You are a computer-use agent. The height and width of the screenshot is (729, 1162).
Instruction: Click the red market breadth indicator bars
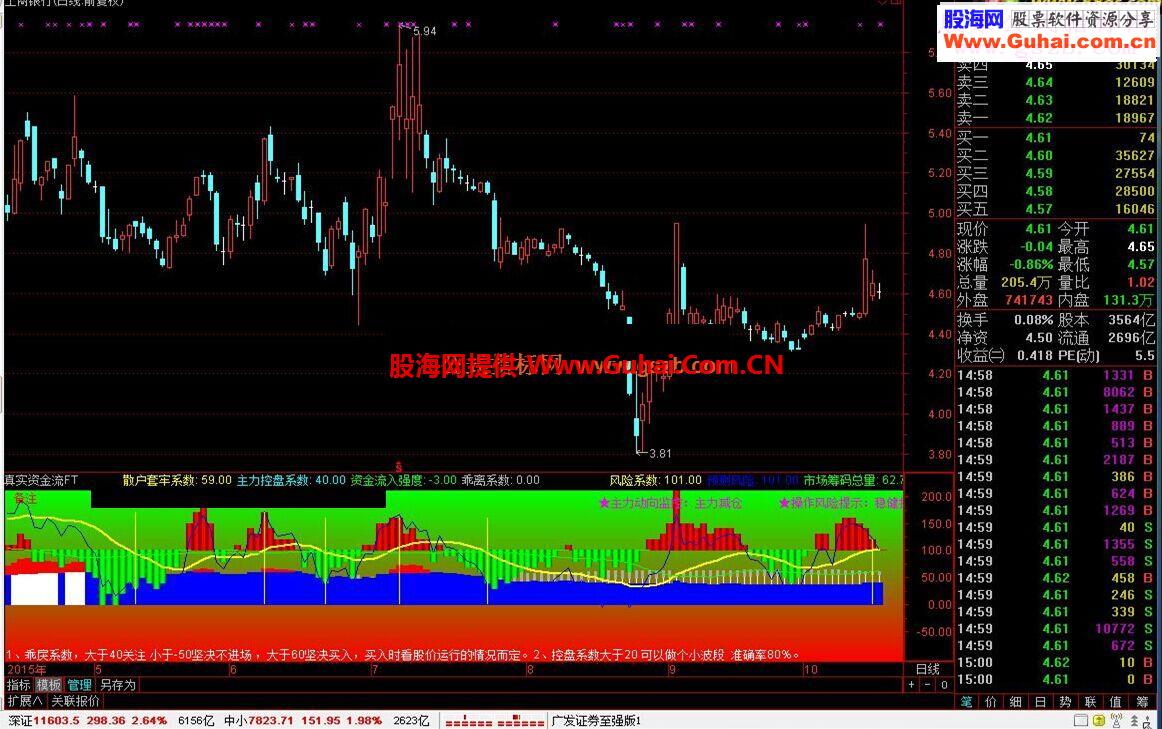494,721
